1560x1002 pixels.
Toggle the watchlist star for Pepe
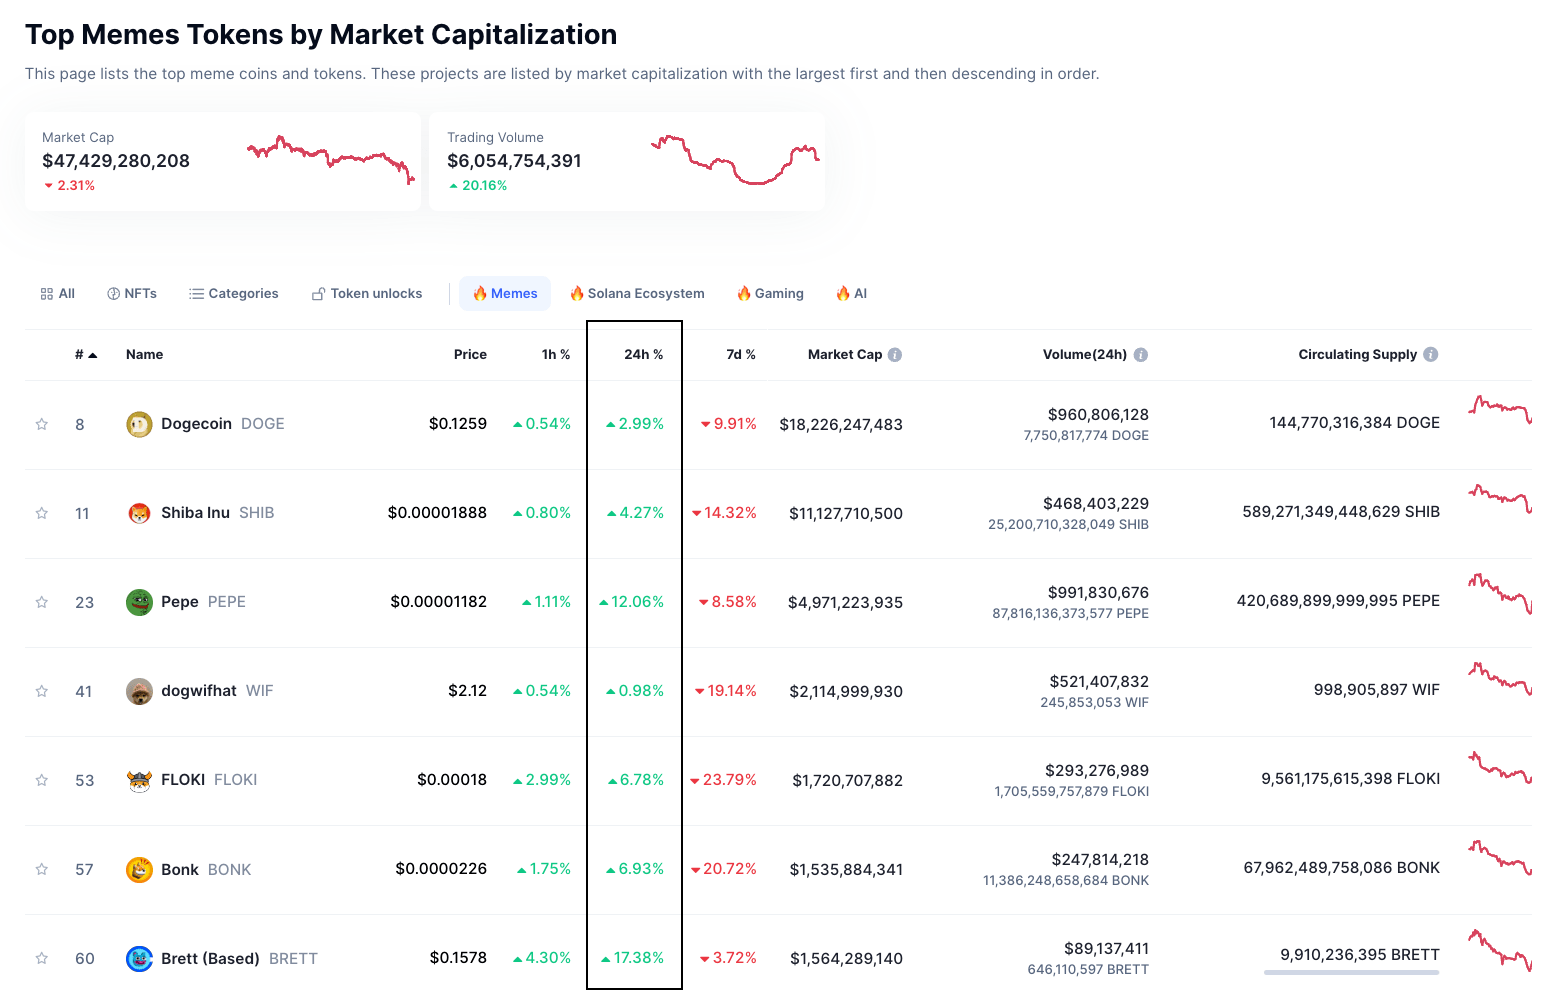[x=42, y=602]
